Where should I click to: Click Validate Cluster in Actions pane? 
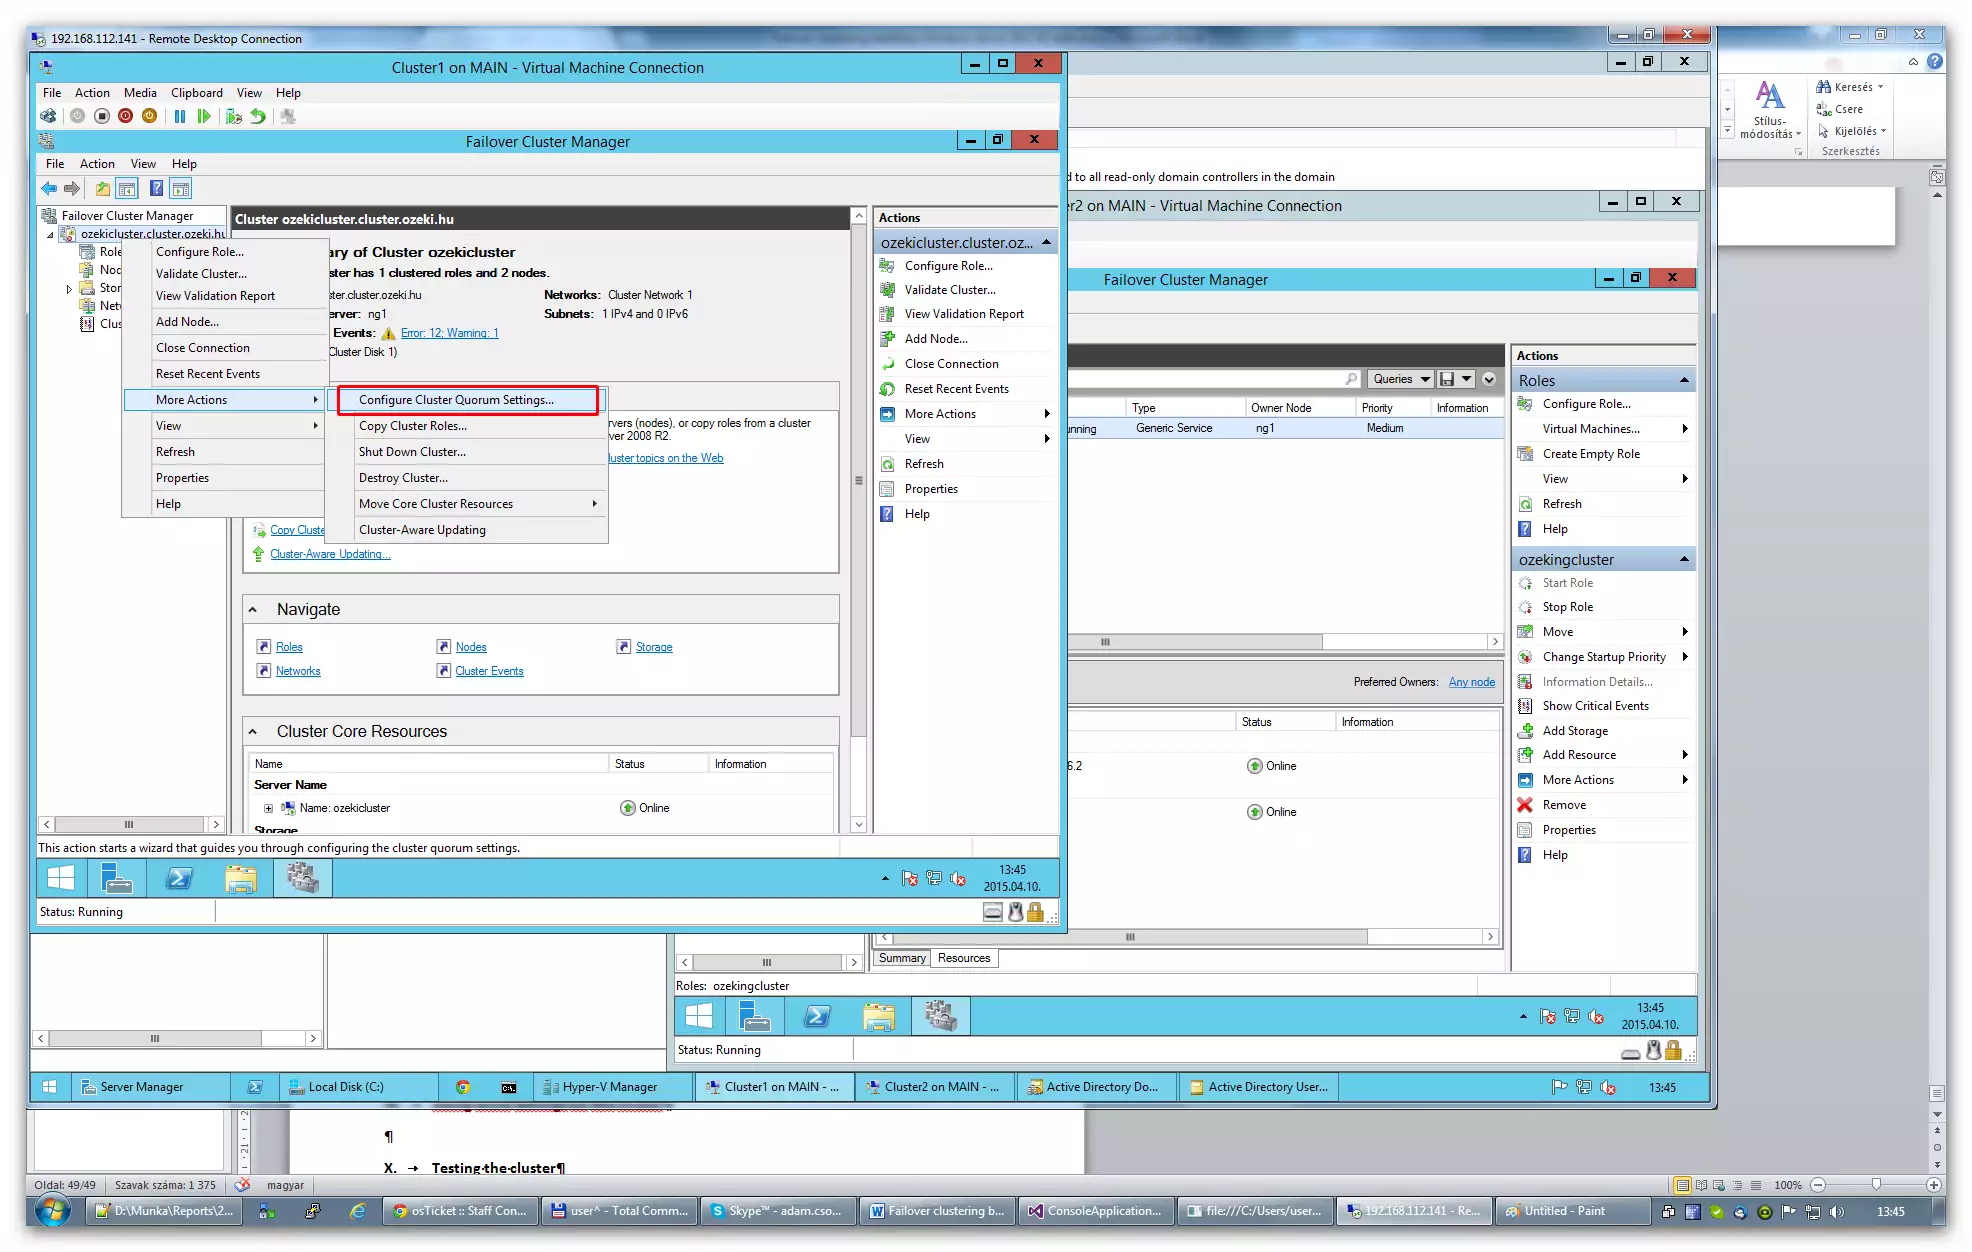click(949, 290)
